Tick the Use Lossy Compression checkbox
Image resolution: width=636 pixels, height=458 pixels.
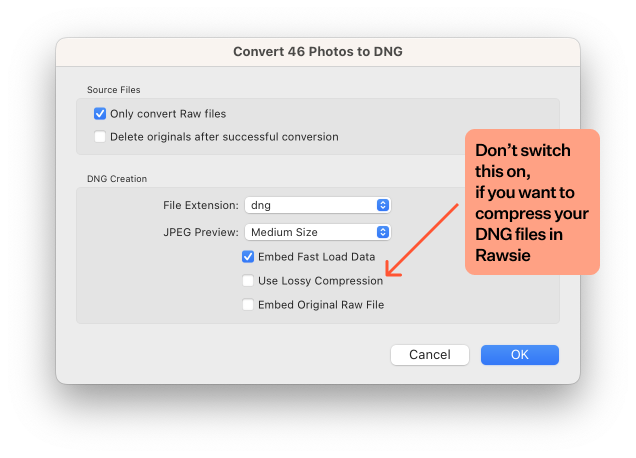click(x=248, y=281)
